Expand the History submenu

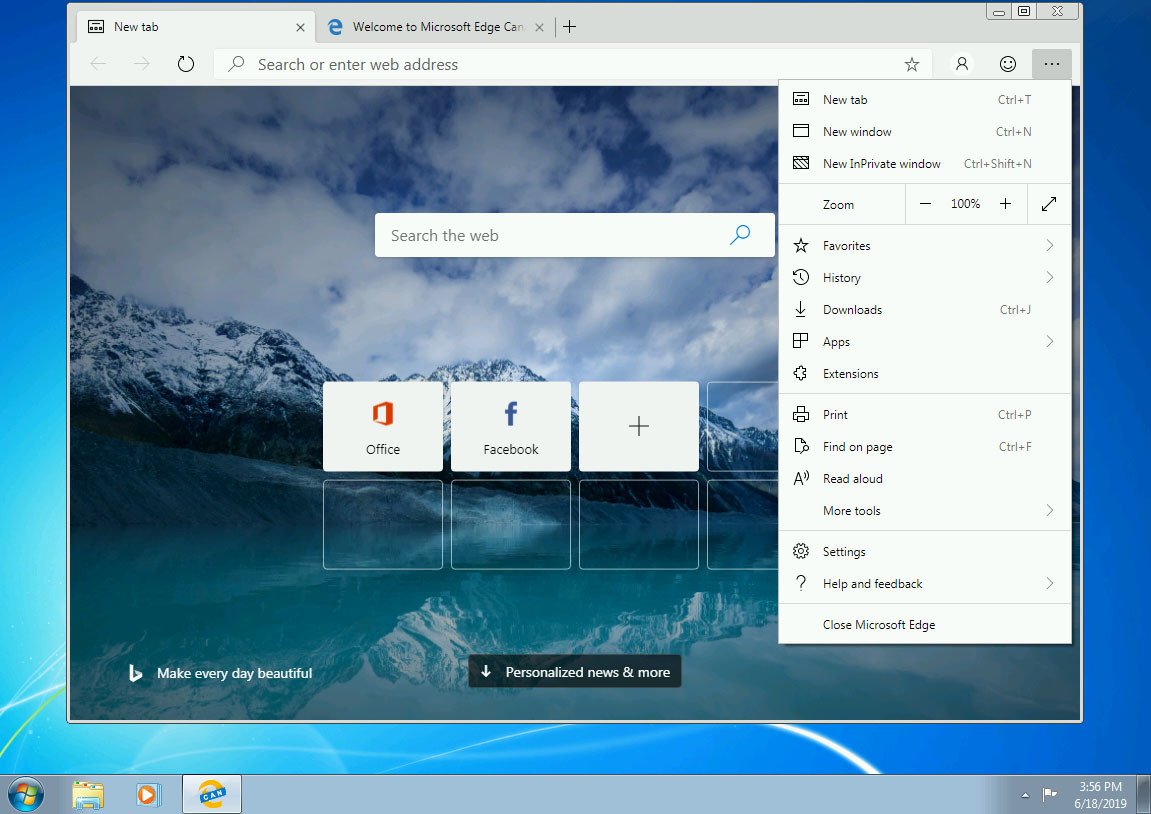point(842,277)
